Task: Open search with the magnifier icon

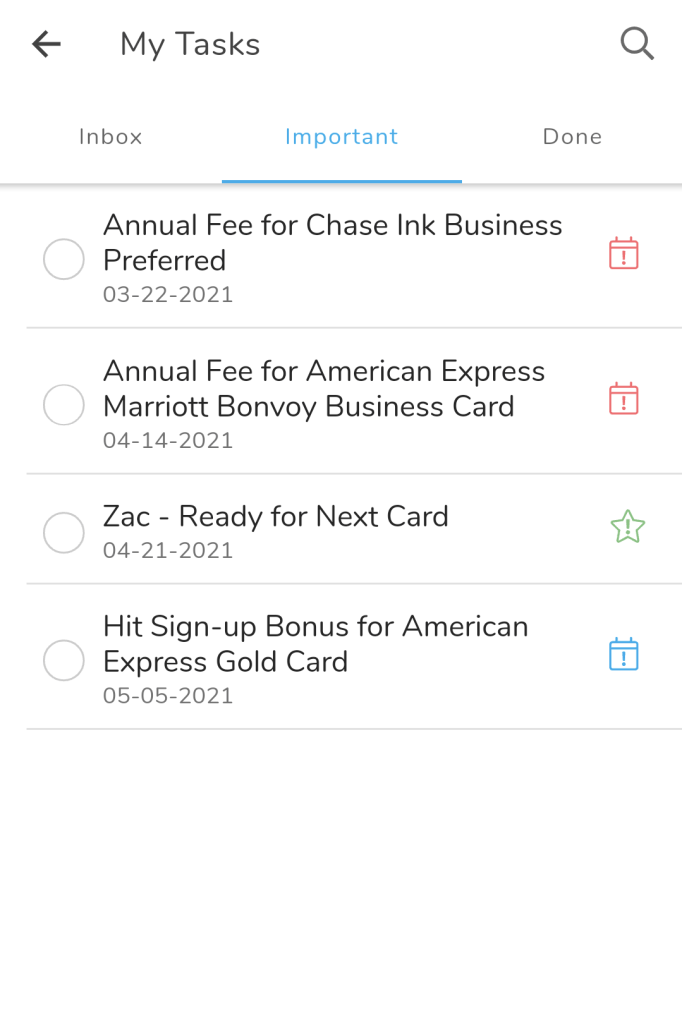Action: (x=637, y=44)
